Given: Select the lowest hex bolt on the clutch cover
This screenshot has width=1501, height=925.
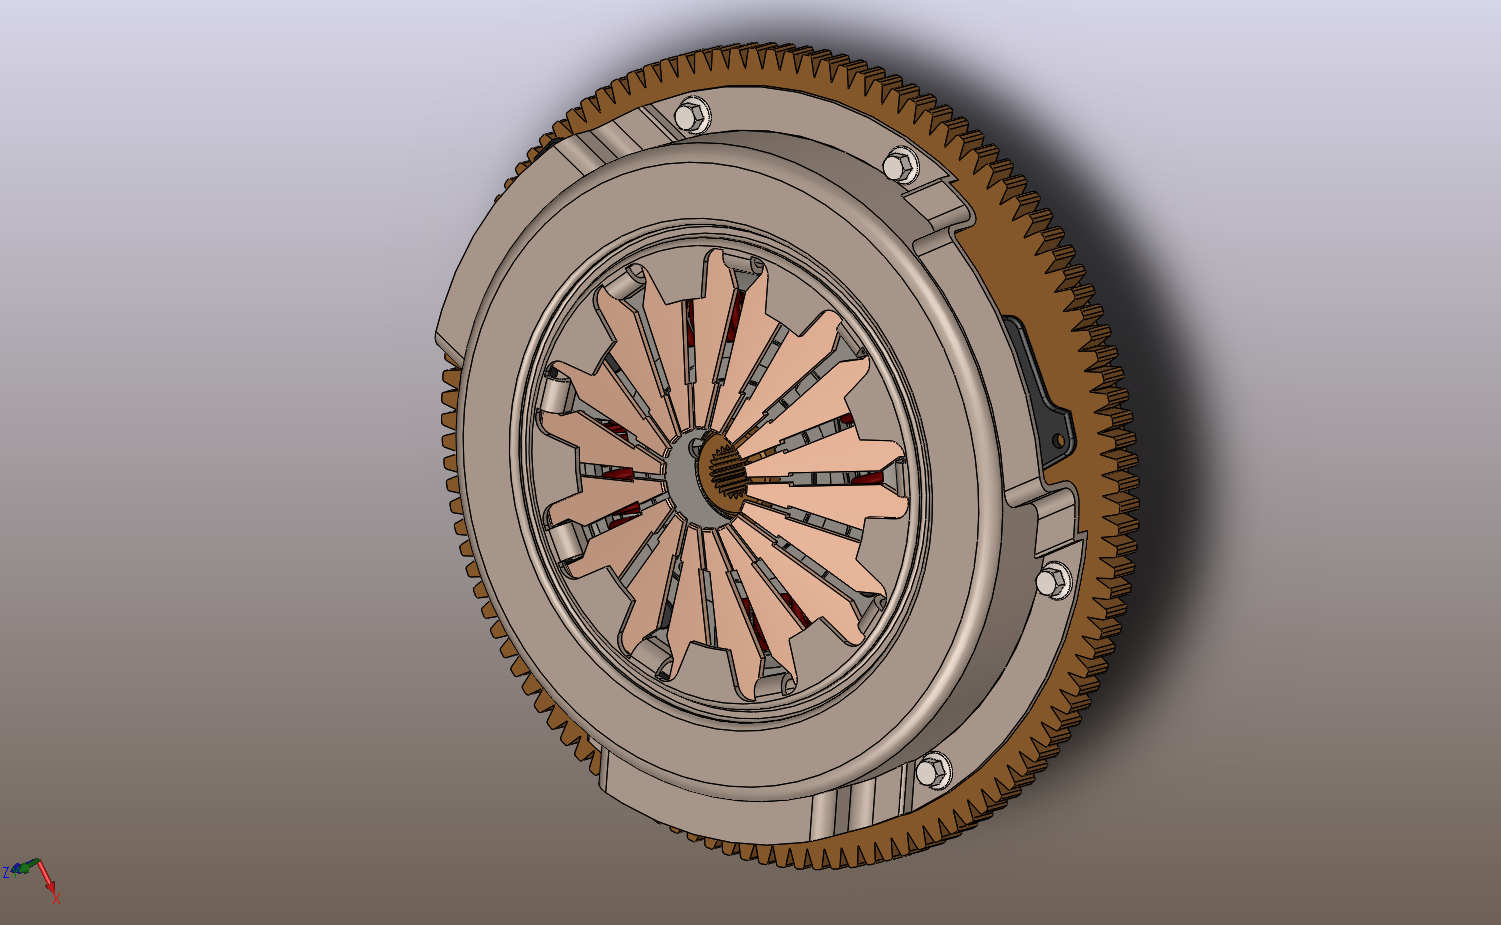Looking at the screenshot, I should pos(932,771).
